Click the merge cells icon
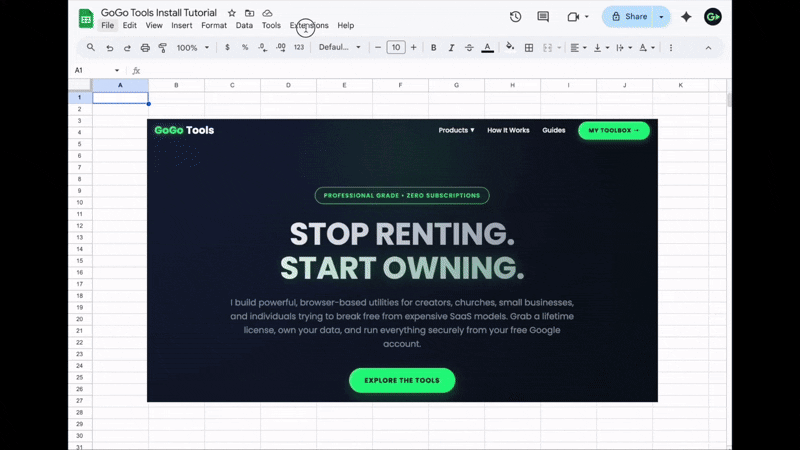The width and height of the screenshot is (800, 450). (547, 47)
